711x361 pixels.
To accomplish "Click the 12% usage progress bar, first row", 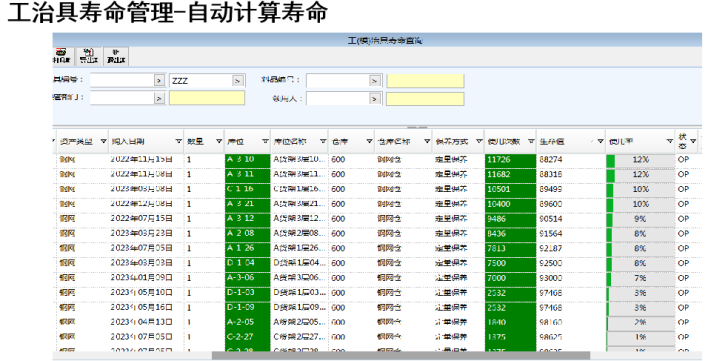I will pyautogui.click(x=640, y=160).
